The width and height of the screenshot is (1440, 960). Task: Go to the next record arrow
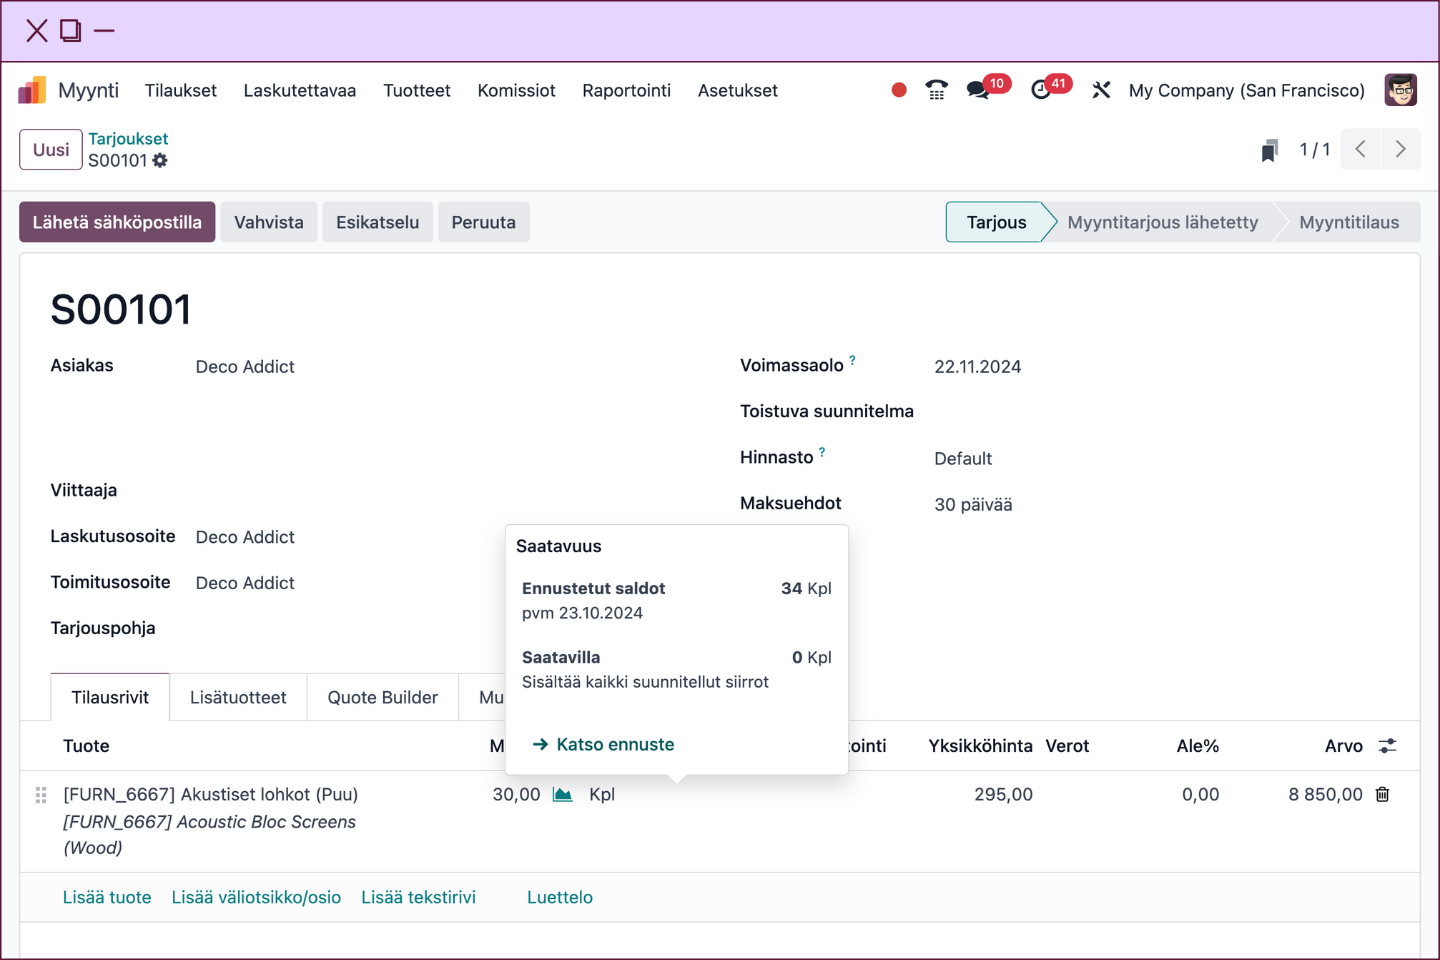(x=1400, y=149)
